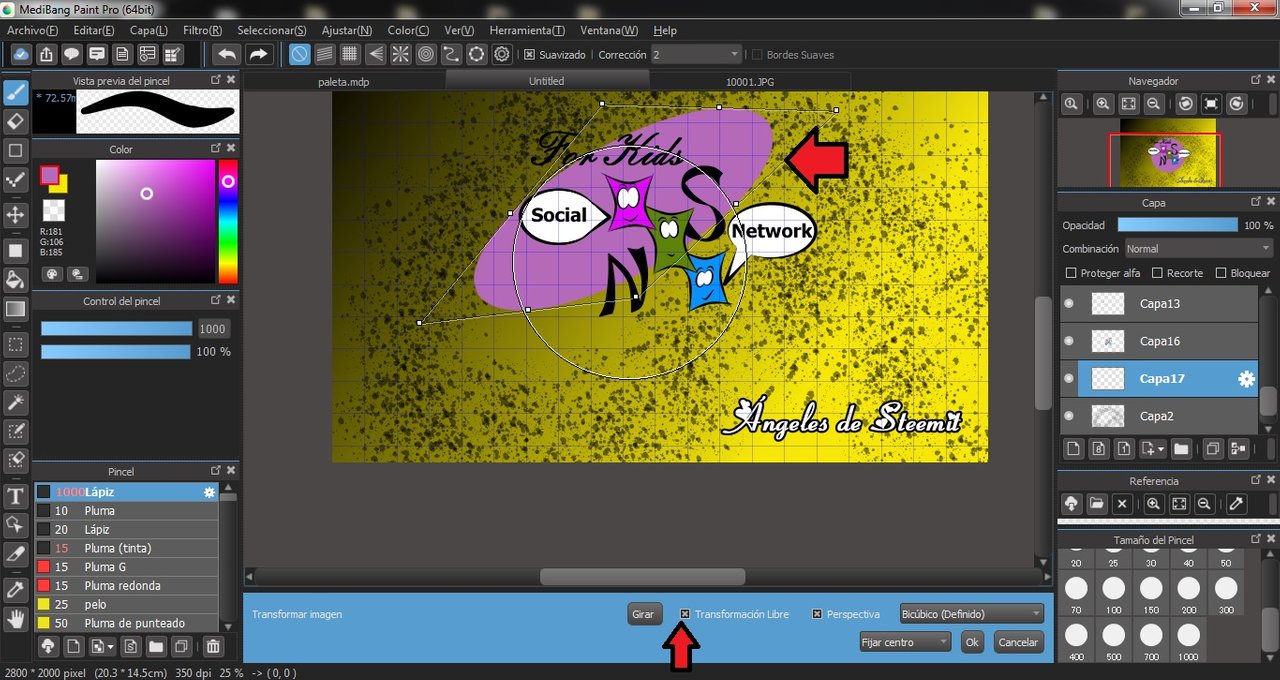
Task: Delete brush with trash icon
Action: click(x=213, y=647)
